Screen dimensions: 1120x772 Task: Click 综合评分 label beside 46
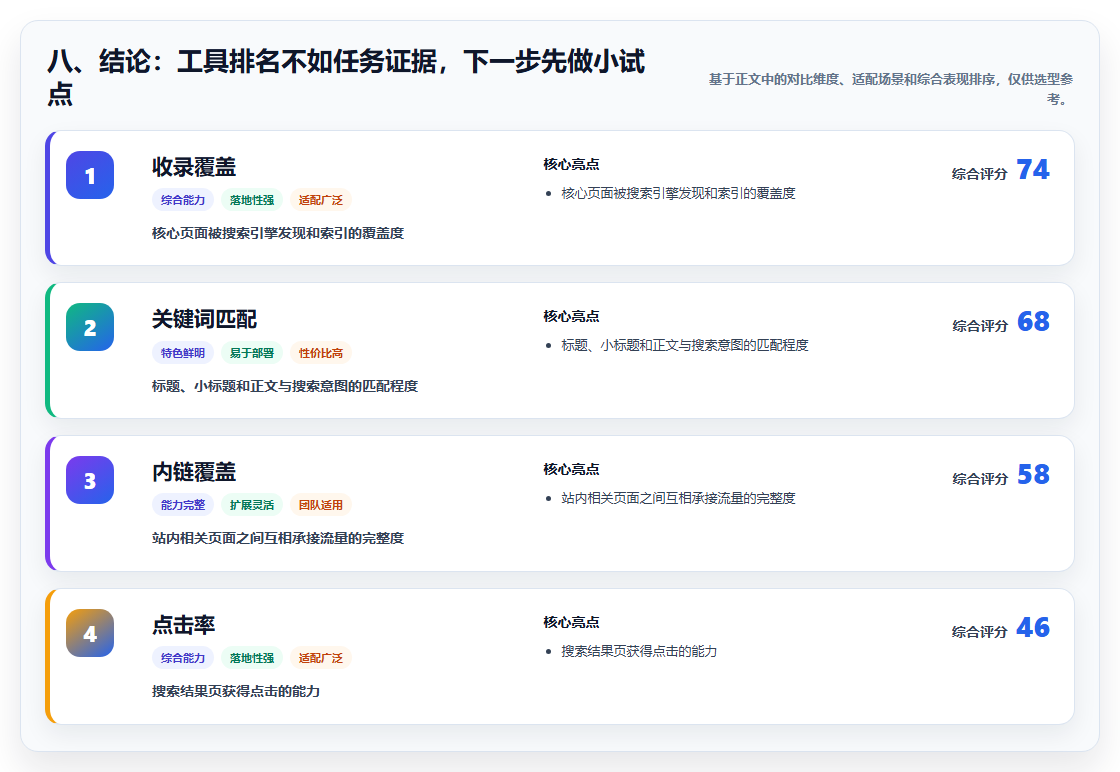pyautogui.click(x=980, y=631)
